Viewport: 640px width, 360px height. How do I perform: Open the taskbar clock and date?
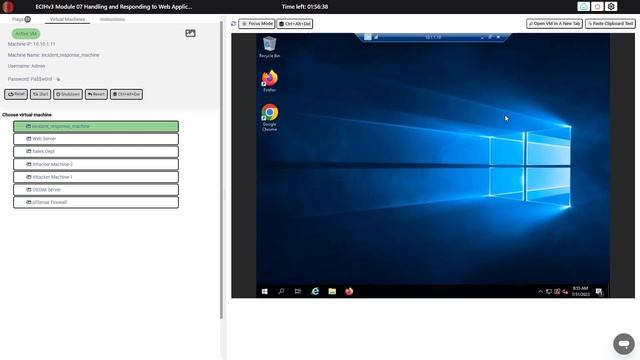point(580,291)
